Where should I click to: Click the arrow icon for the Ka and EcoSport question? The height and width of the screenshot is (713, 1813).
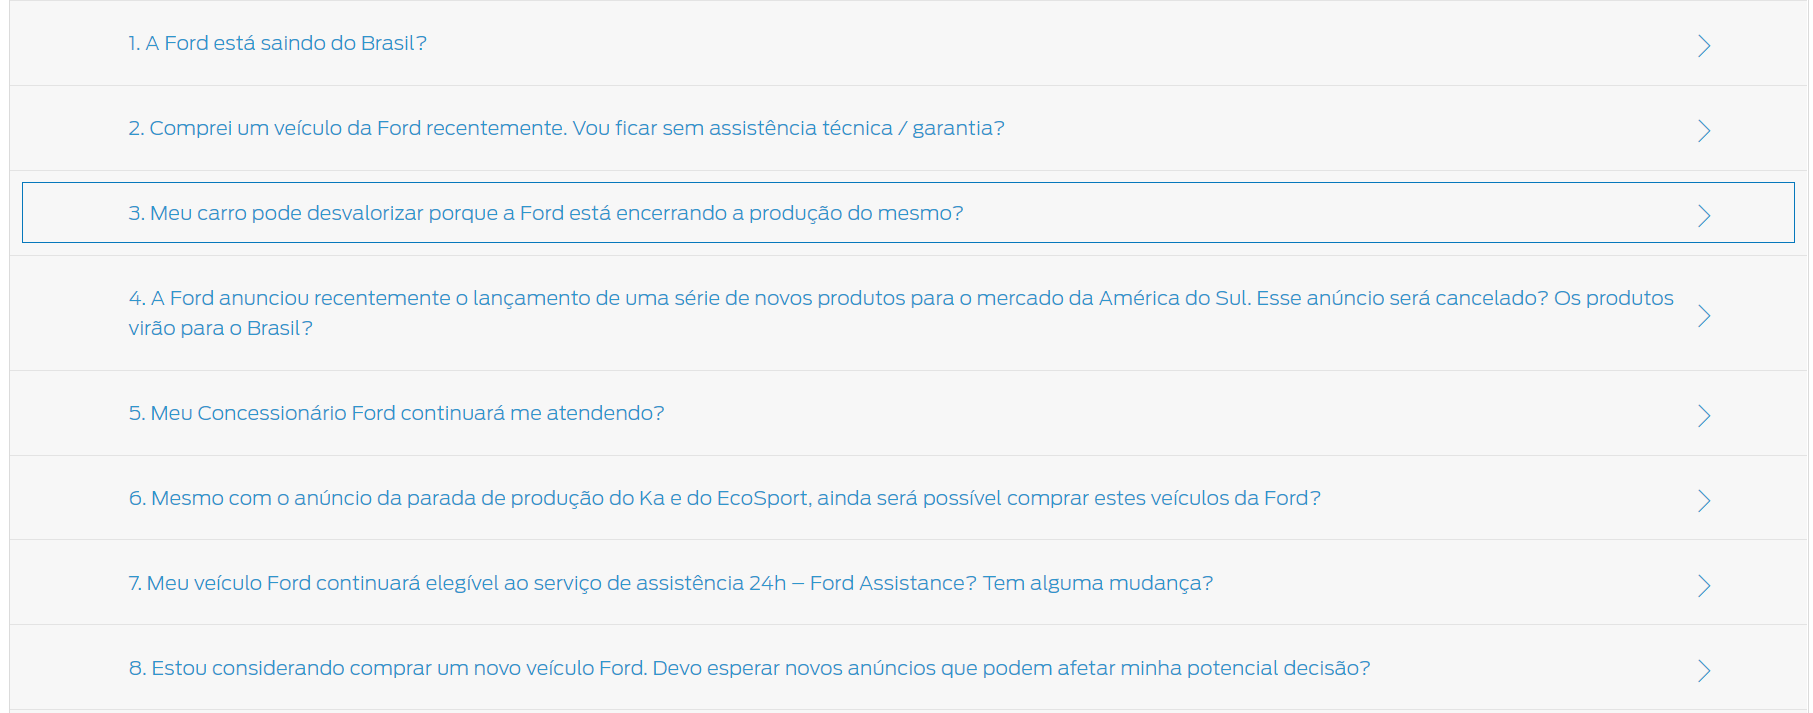pos(1704,500)
